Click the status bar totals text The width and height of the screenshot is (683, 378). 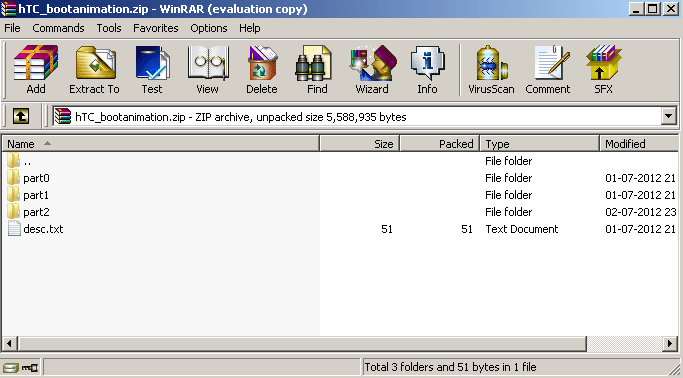click(450, 367)
